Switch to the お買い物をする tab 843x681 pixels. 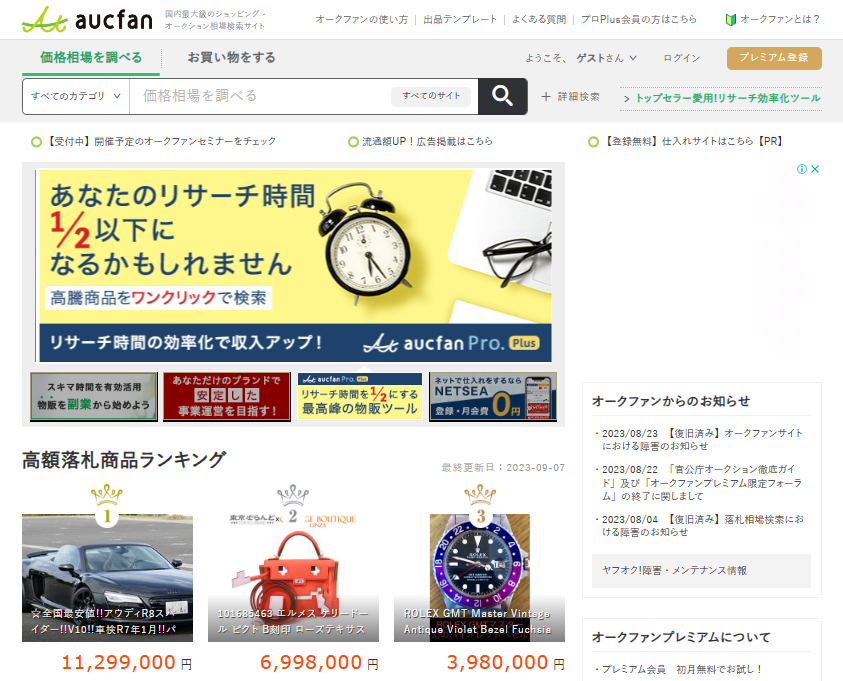click(x=231, y=58)
